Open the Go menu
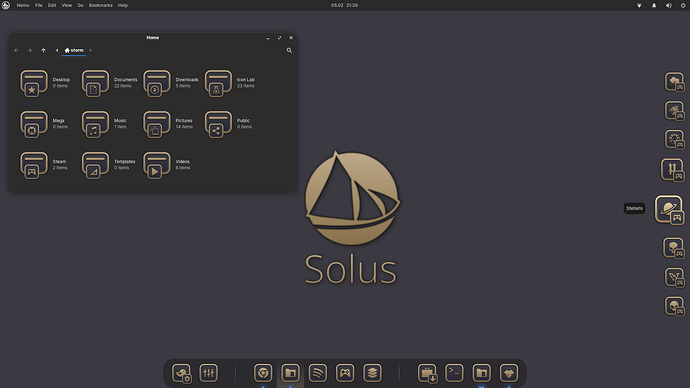The height and width of the screenshot is (388, 690). point(81,5)
